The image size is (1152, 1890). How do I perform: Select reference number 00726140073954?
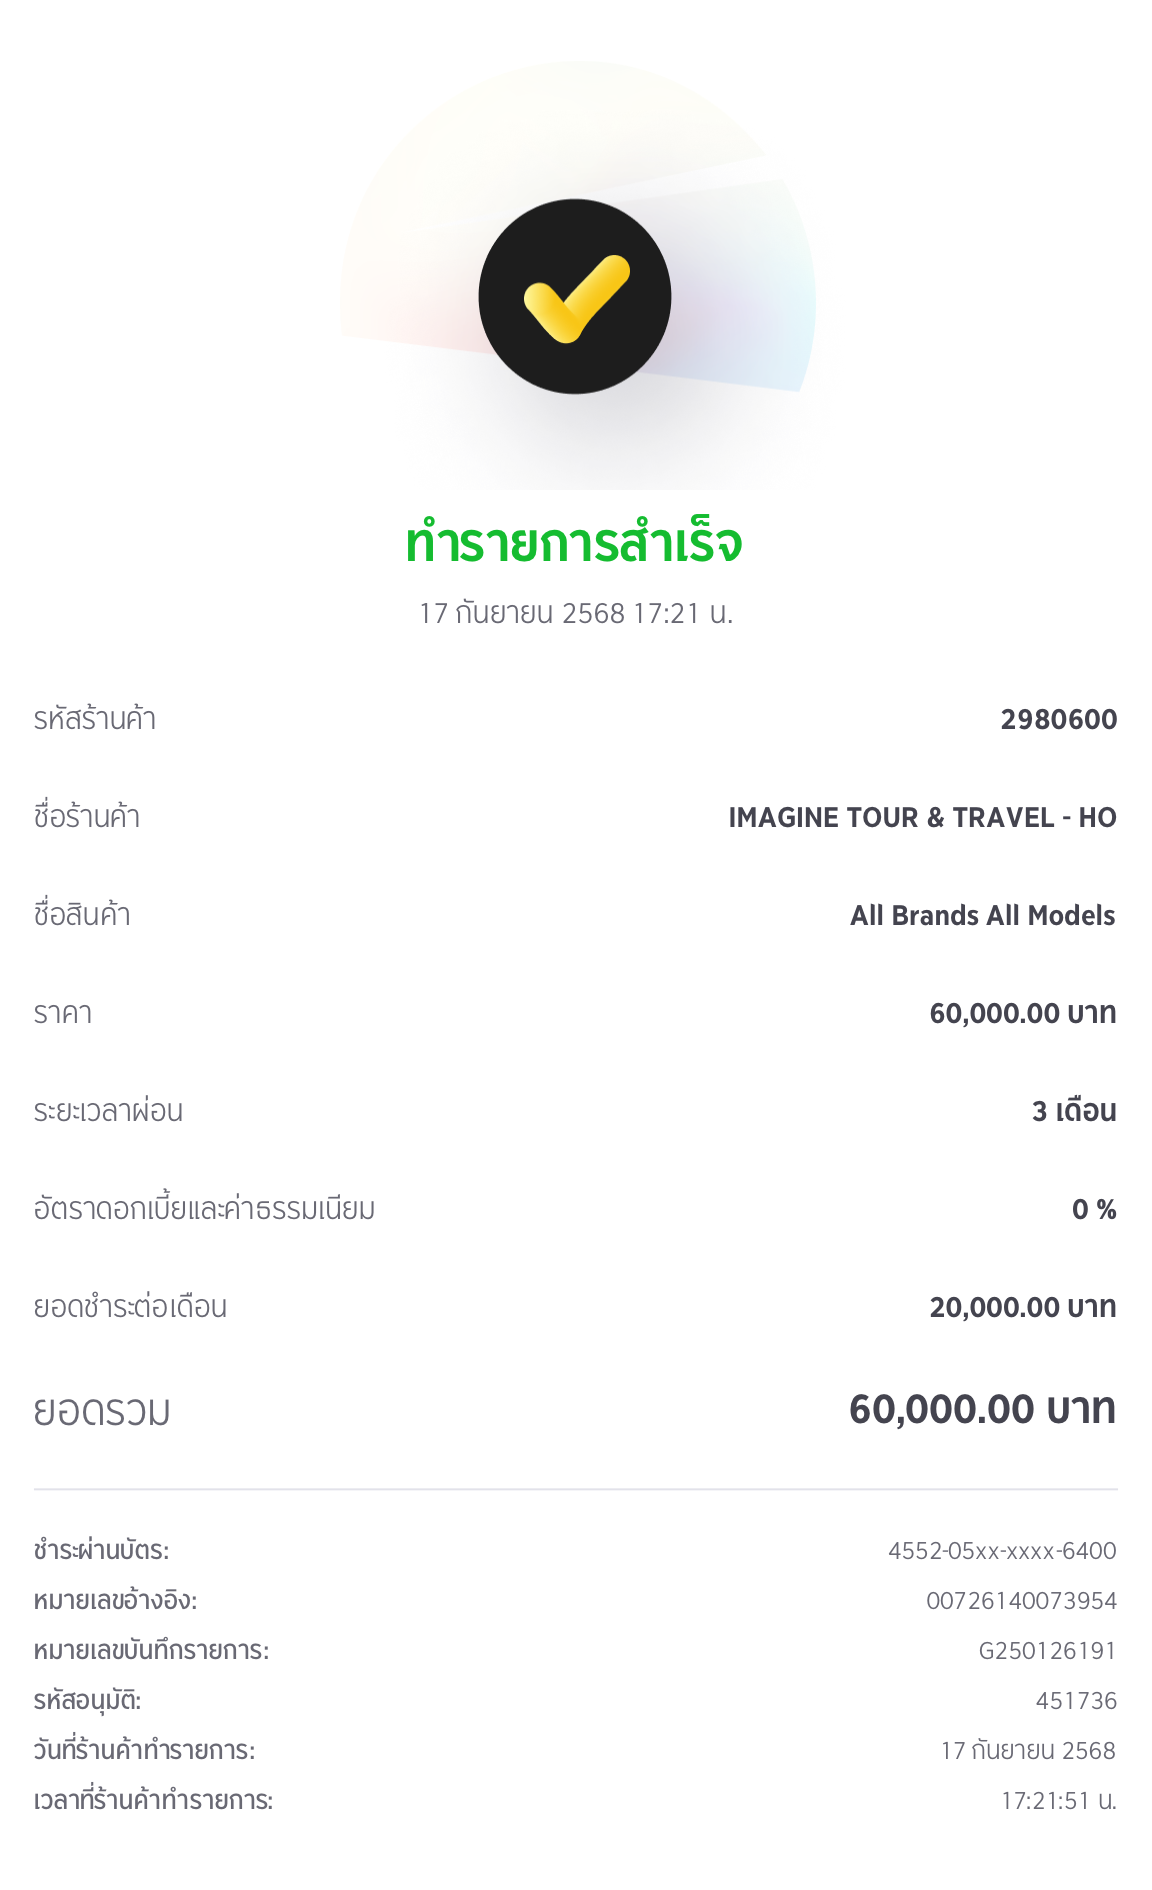pos(1020,1601)
